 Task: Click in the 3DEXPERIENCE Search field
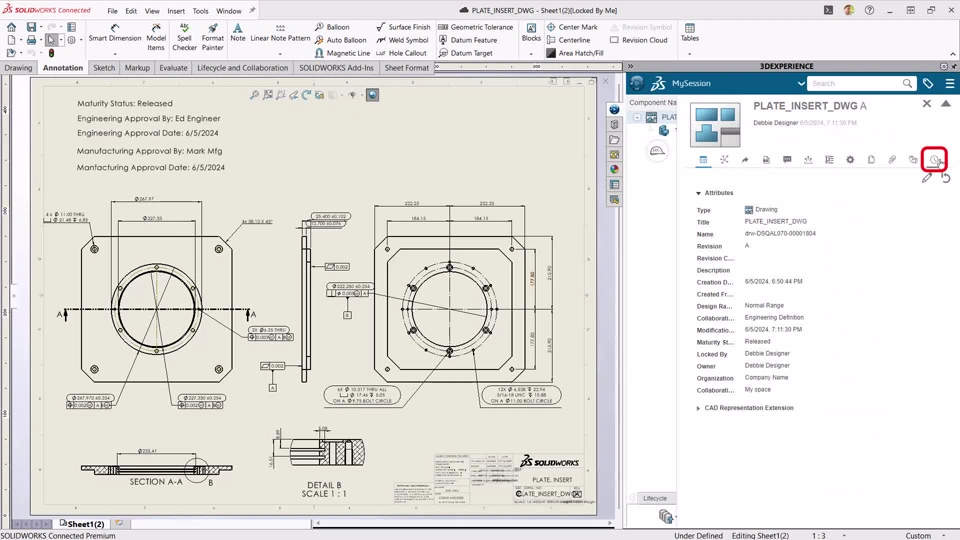[x=855, y=84]
